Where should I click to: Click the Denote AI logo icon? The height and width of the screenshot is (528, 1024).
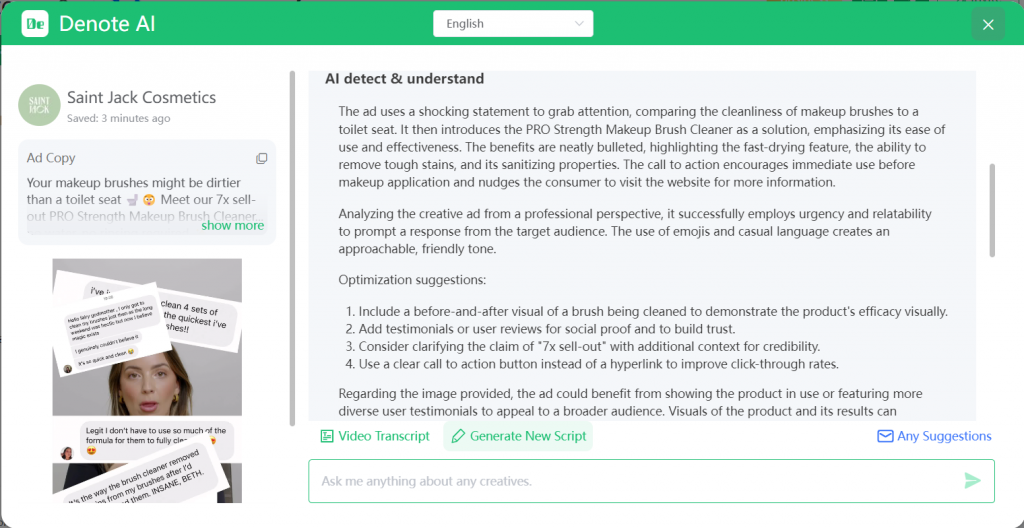(x=35, y=23)
